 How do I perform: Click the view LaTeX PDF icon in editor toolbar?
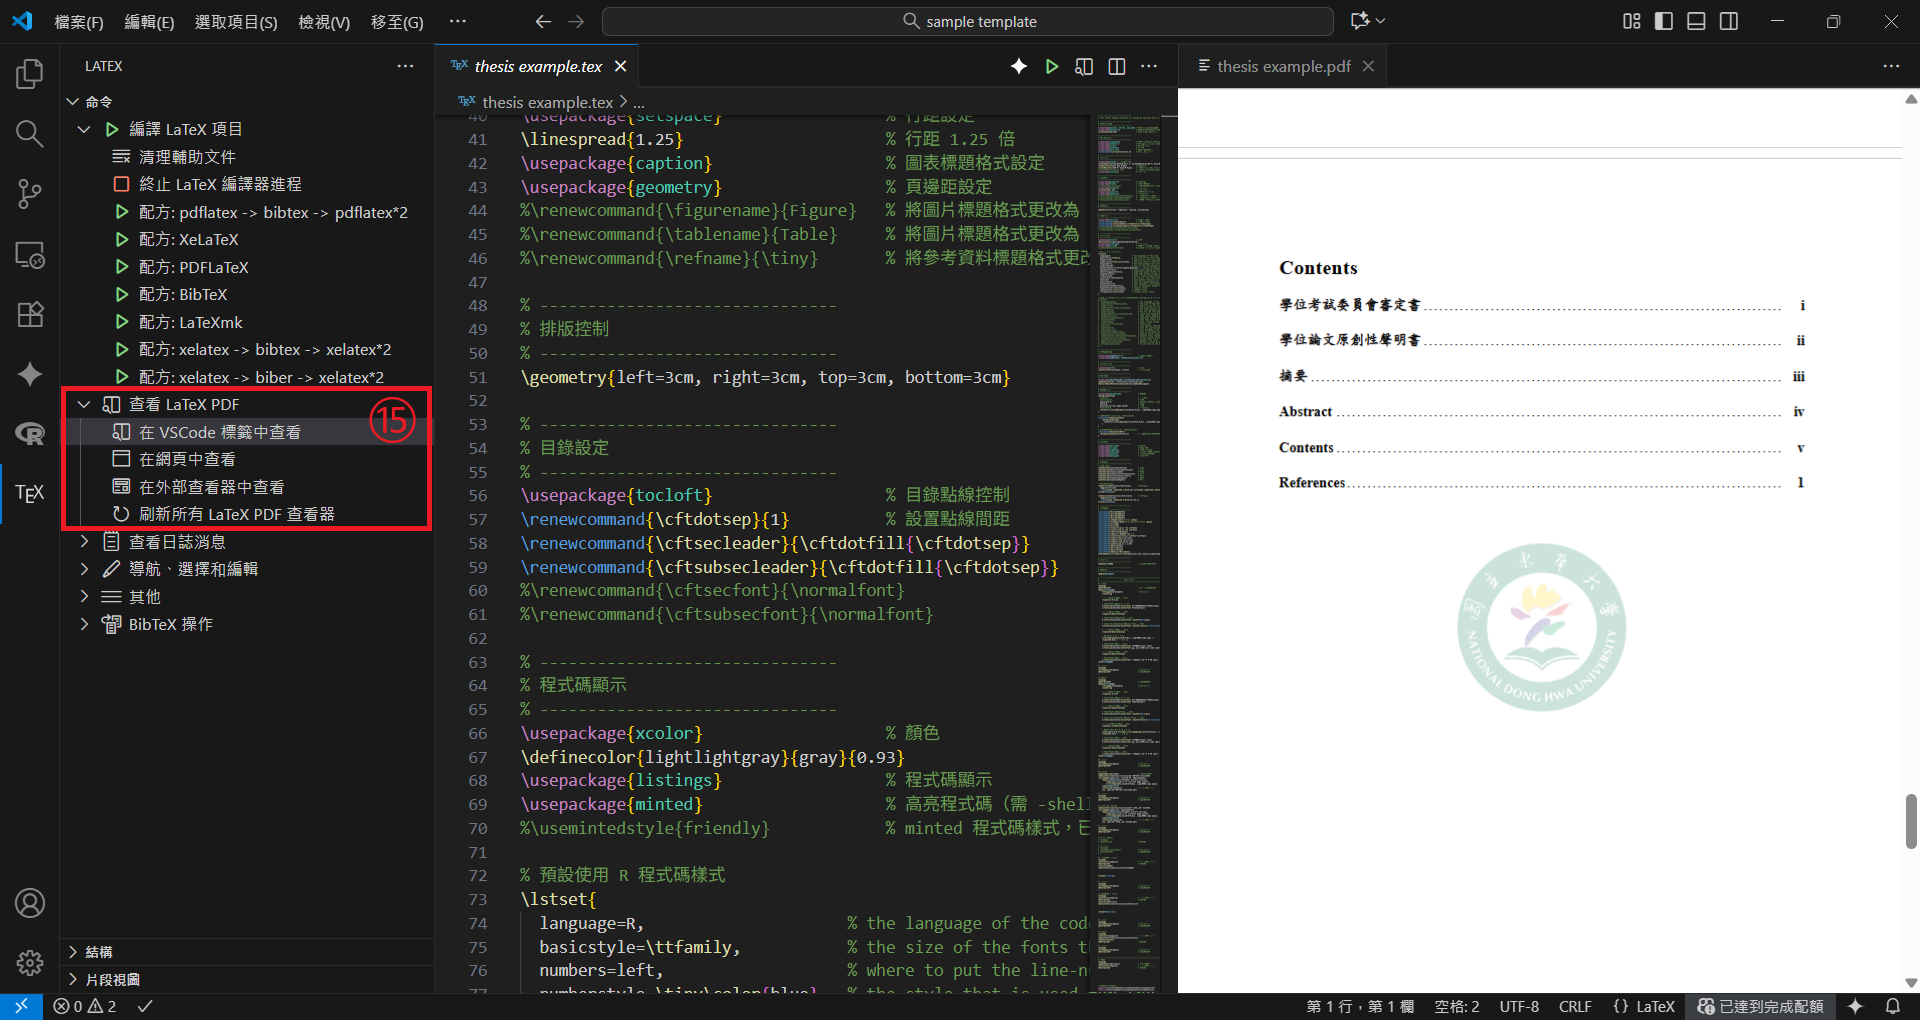coord(1084,66)
